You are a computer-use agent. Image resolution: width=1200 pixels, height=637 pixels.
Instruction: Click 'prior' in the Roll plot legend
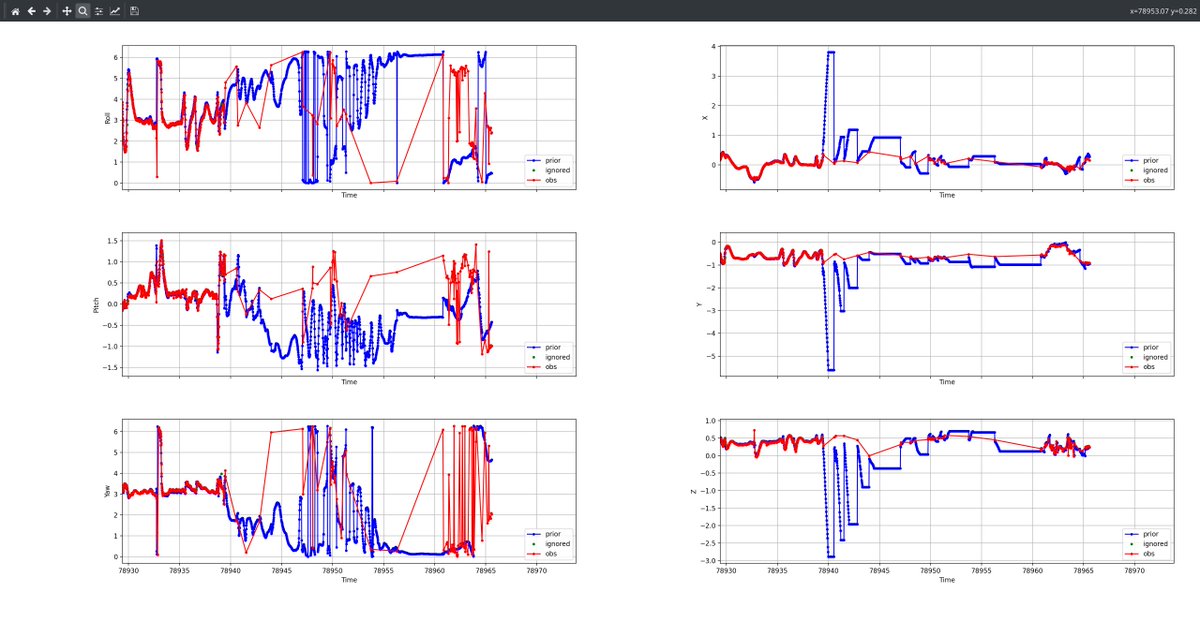click(552, 160)
